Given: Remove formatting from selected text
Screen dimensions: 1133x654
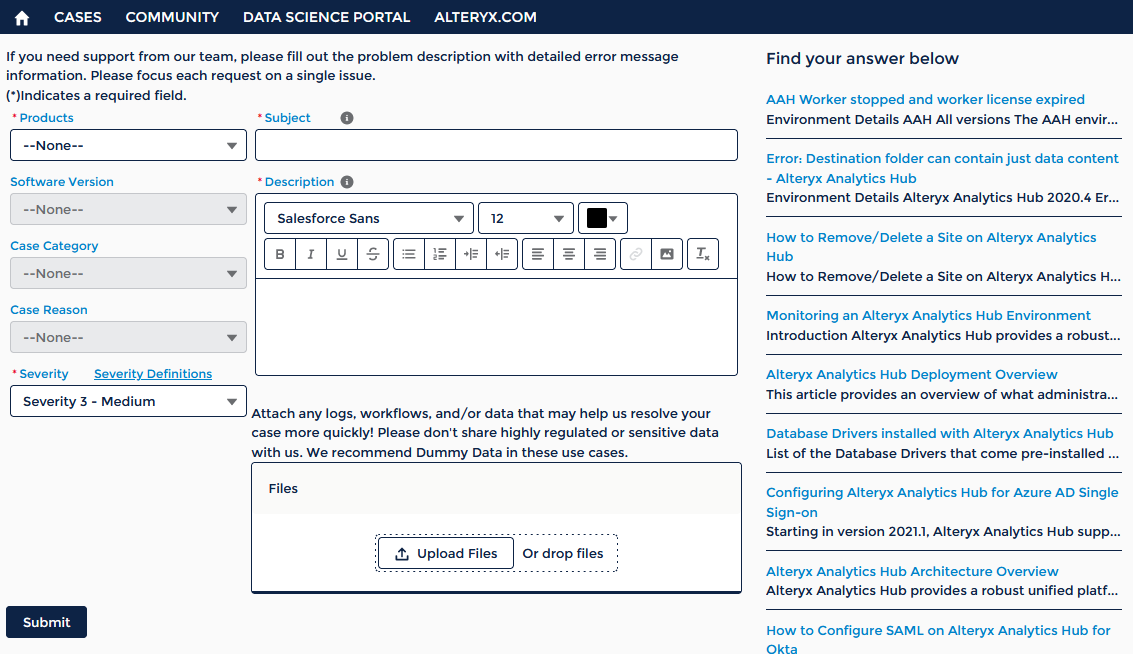Looking at the screenshot, I should (x=703, y=254).
